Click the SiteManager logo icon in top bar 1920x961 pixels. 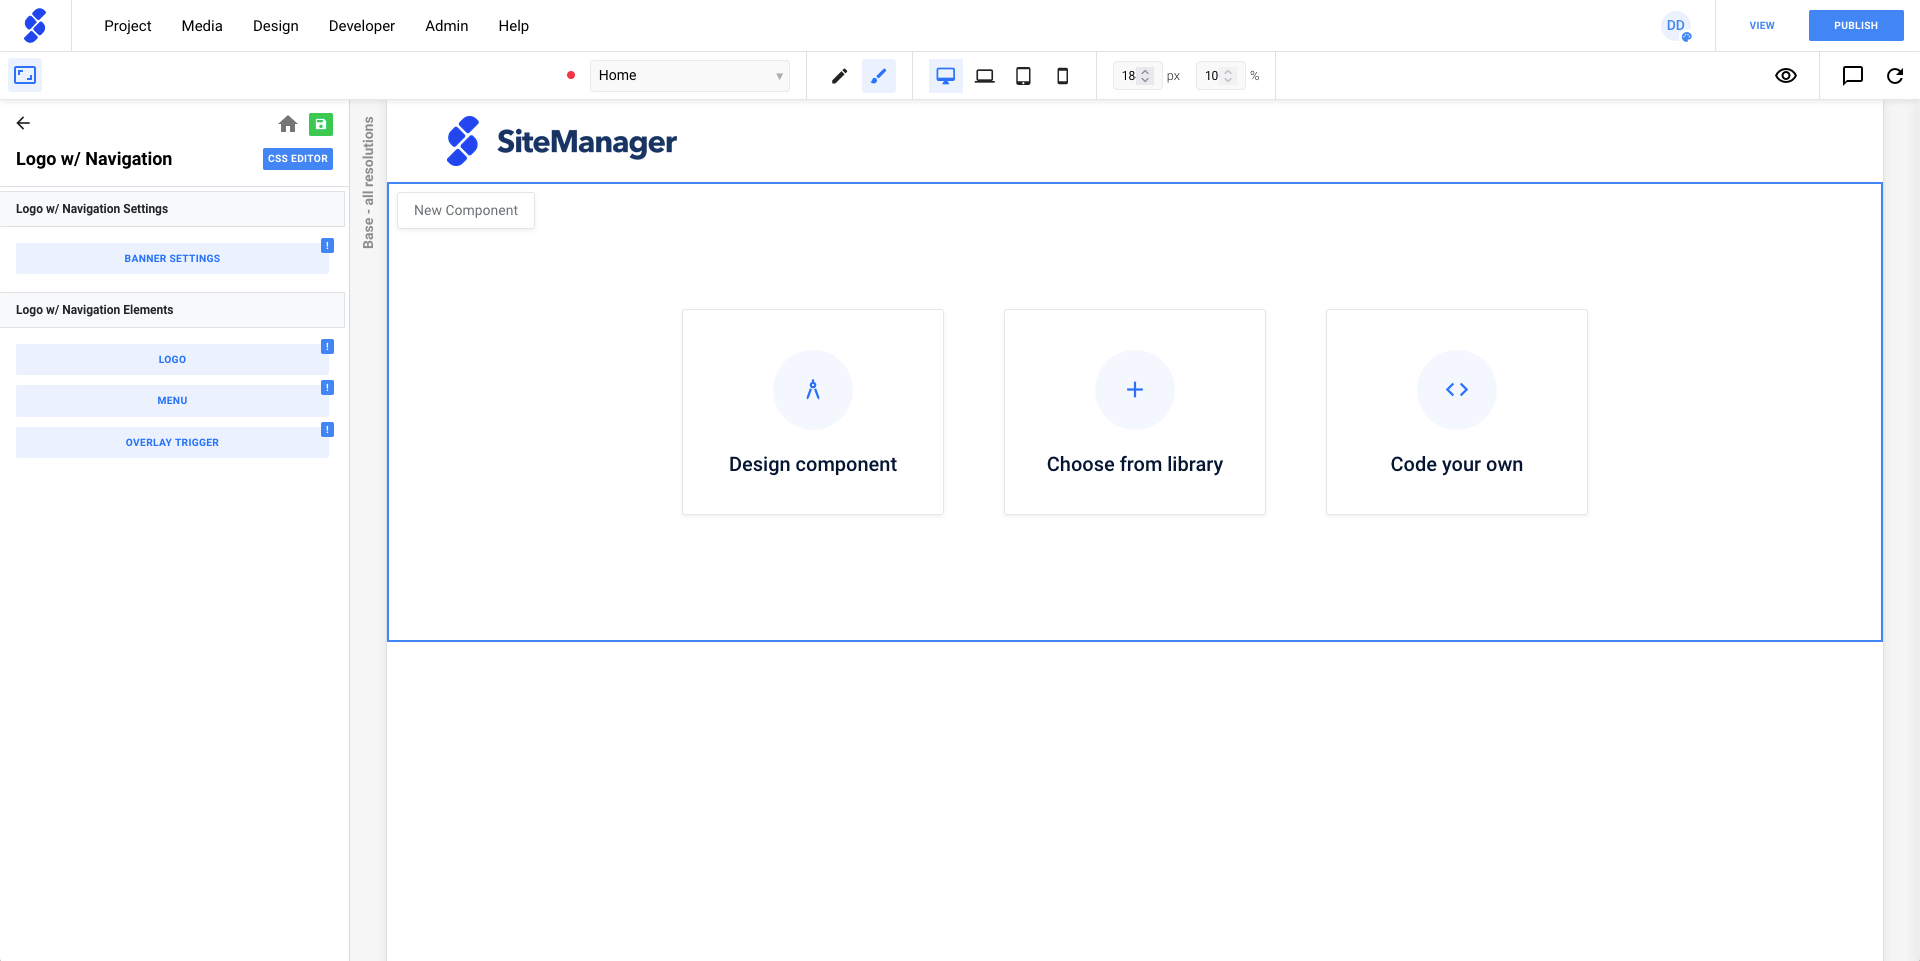(35, 25)
